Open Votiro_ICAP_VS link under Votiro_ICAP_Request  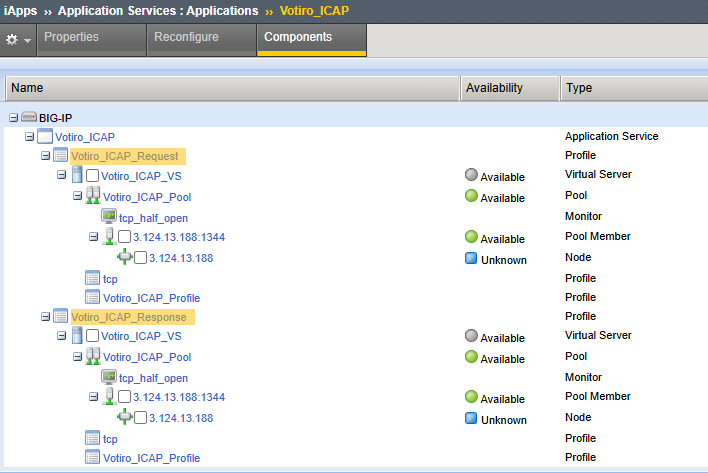click(x=141, y=176)
